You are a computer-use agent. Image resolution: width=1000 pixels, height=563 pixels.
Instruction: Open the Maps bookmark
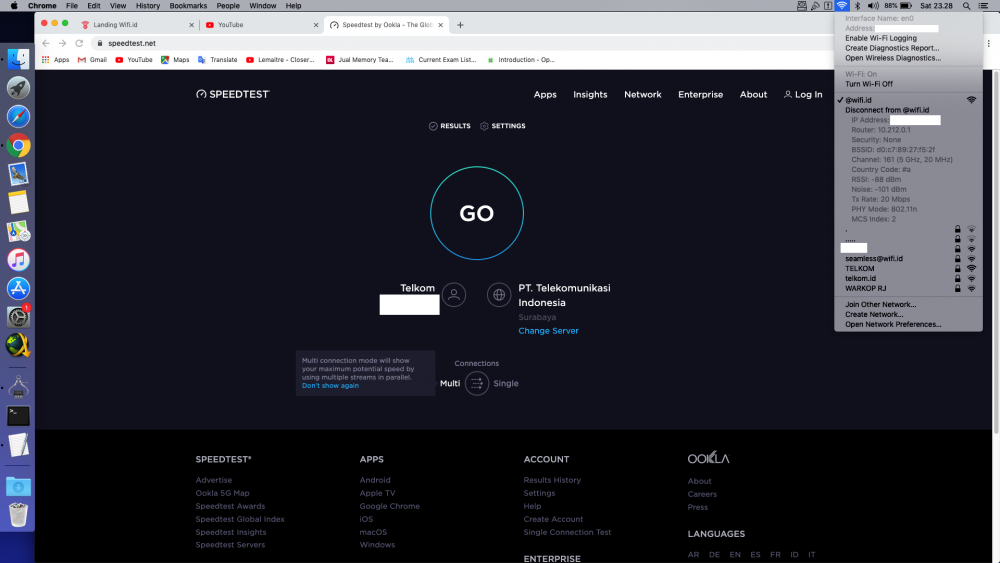click(x=175, y=60)
